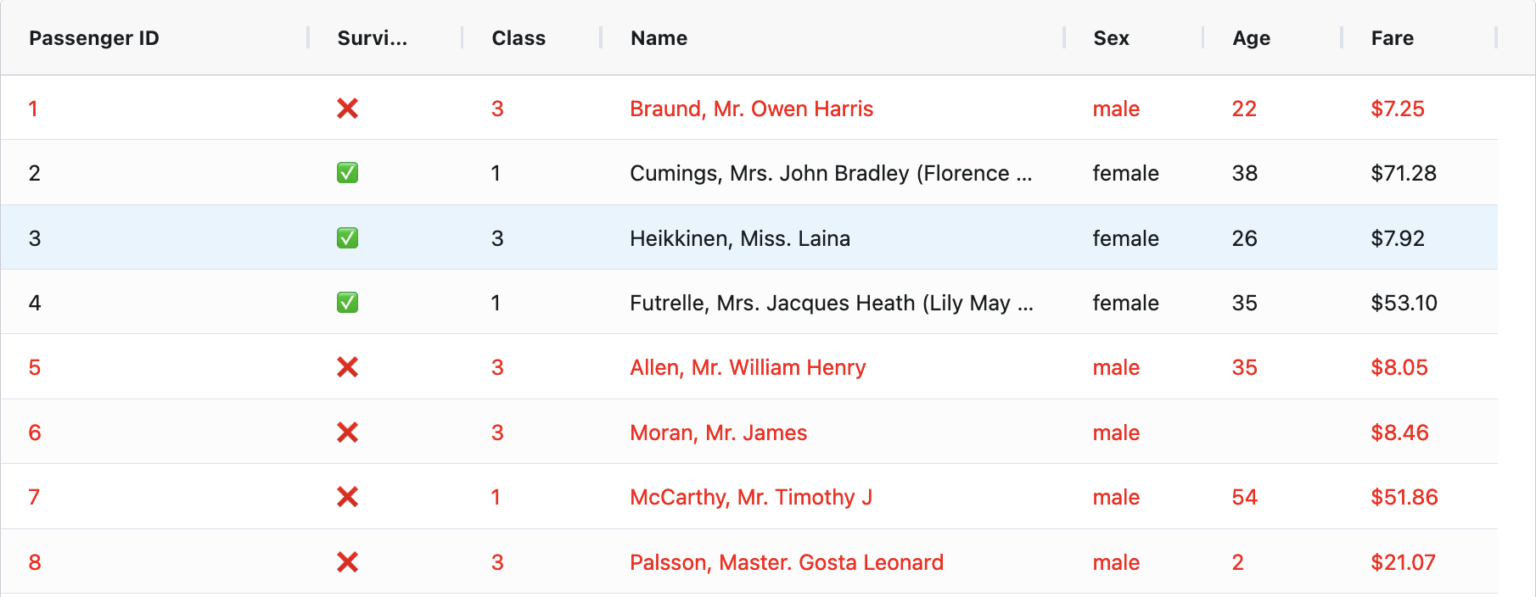Click the red X icon for McCarthy, Mr. Timothy J
This screenshot has width=1536, height=597.
[x=347, y=497]
